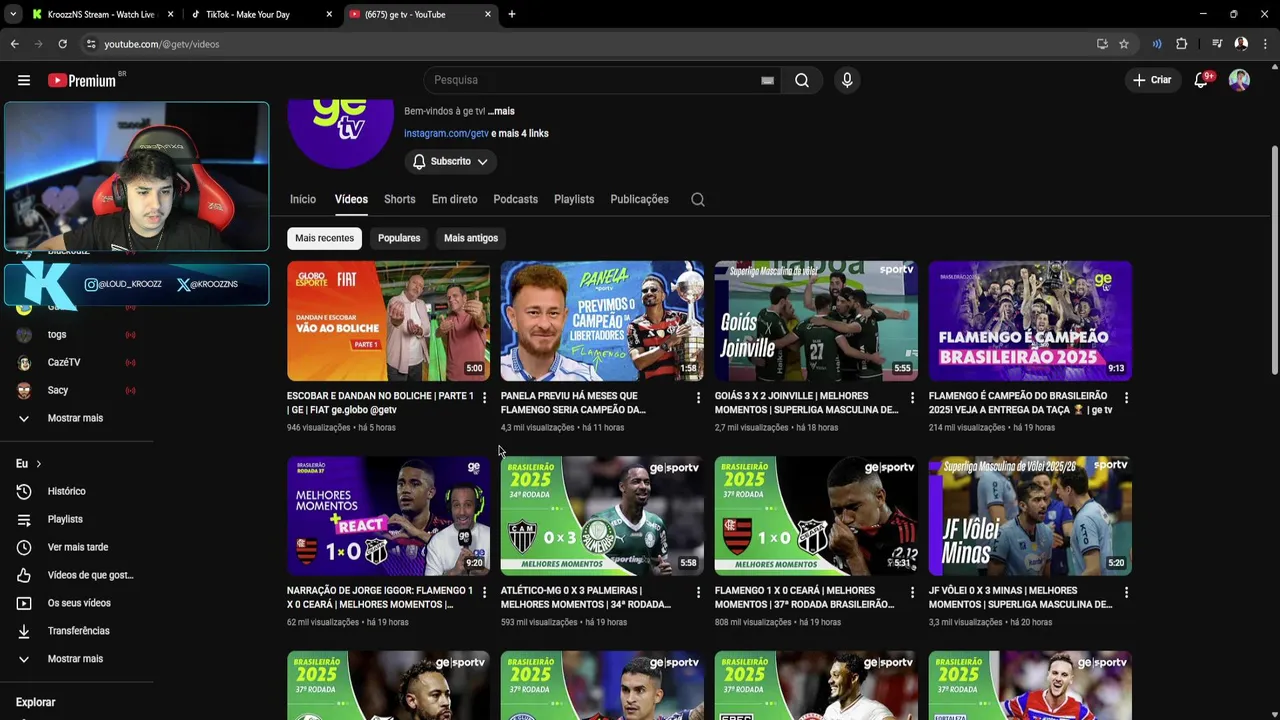Open Chrome three-dot menu
This screenshot has height=720, width=1280.
click(1265, 44)
